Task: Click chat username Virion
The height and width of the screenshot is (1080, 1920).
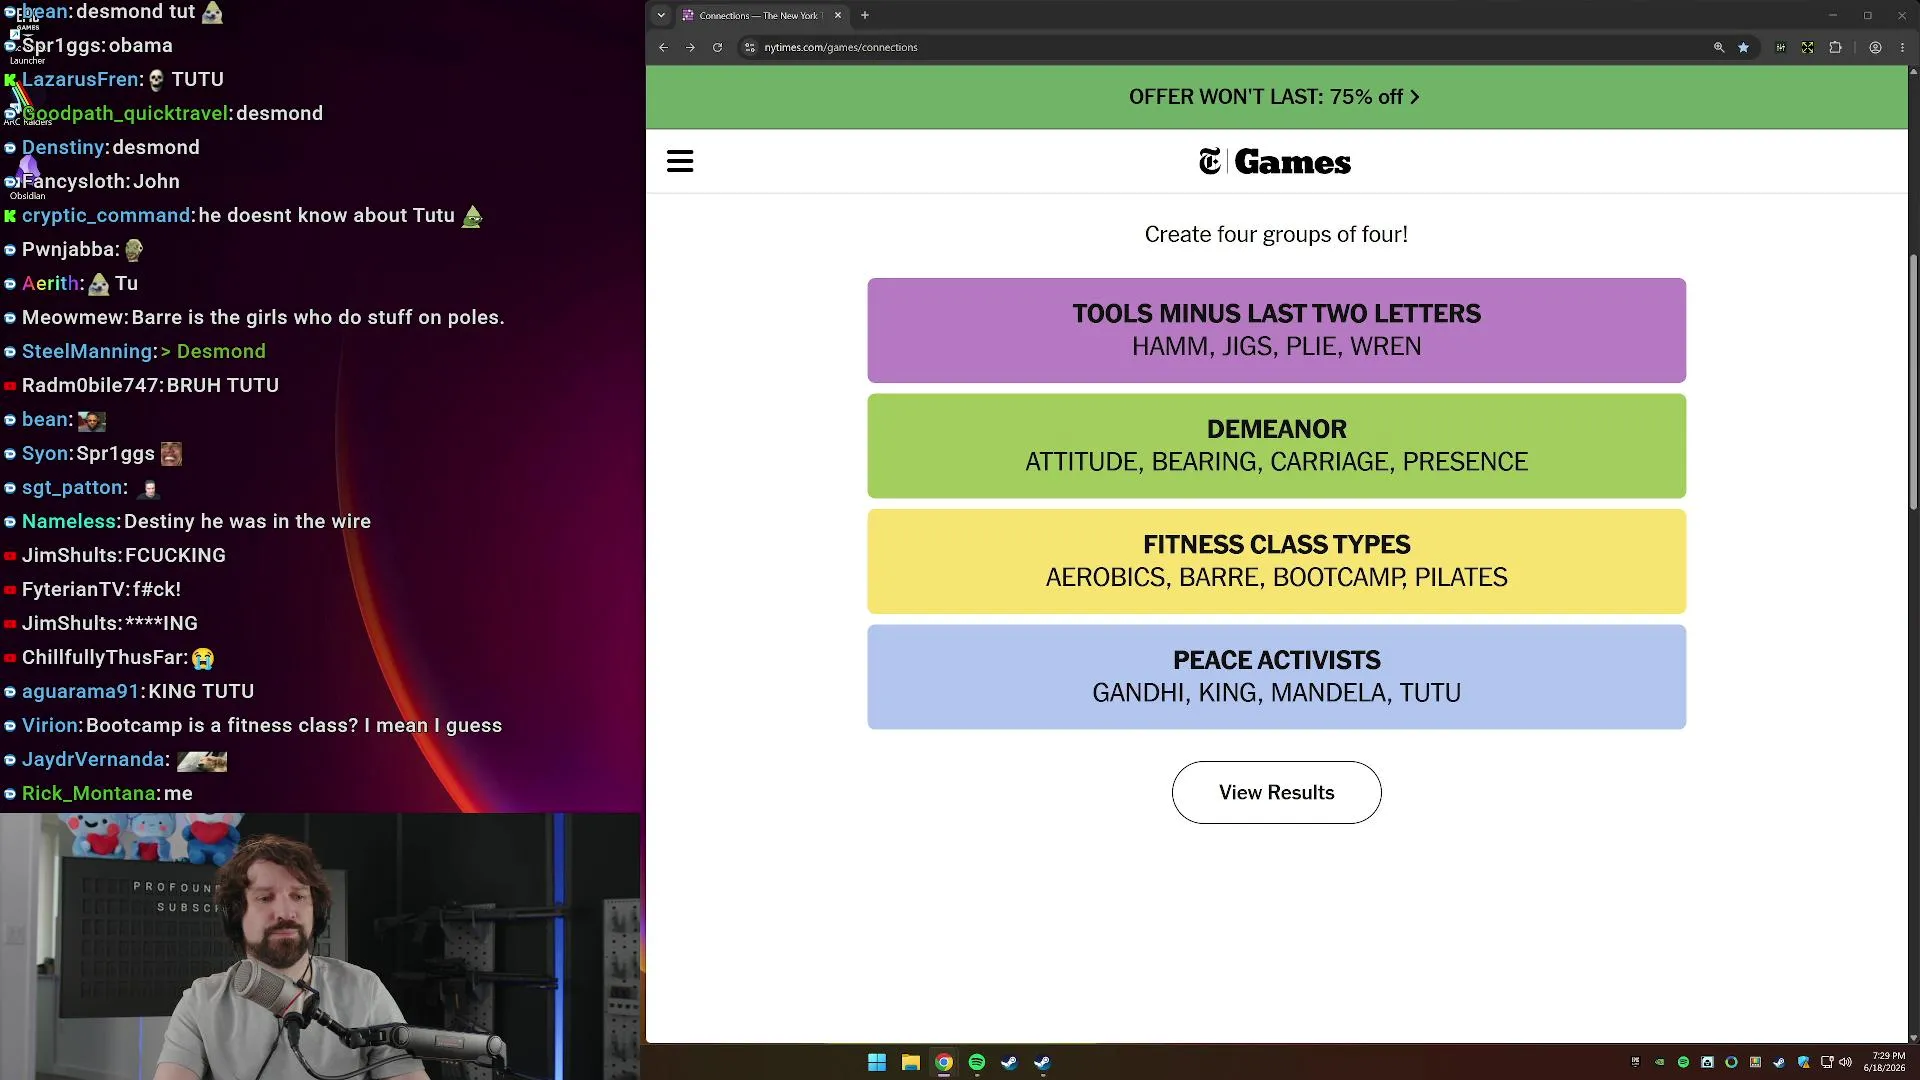Action: tap(50, 725)
